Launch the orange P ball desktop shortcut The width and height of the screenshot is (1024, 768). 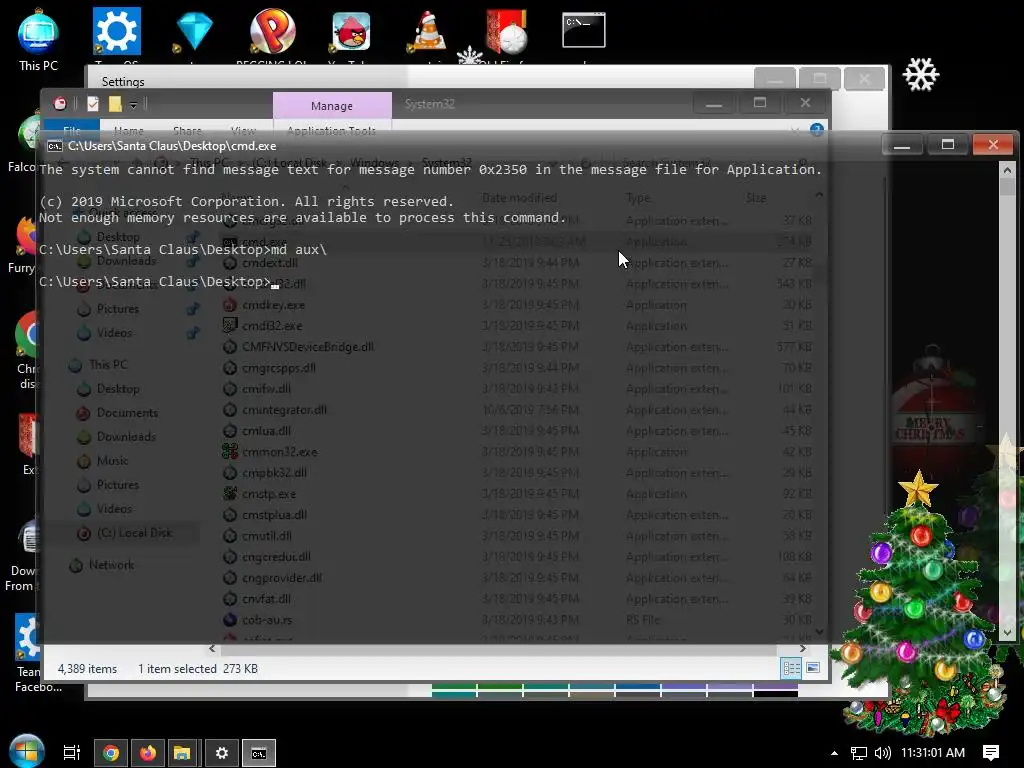click(272, 31)
